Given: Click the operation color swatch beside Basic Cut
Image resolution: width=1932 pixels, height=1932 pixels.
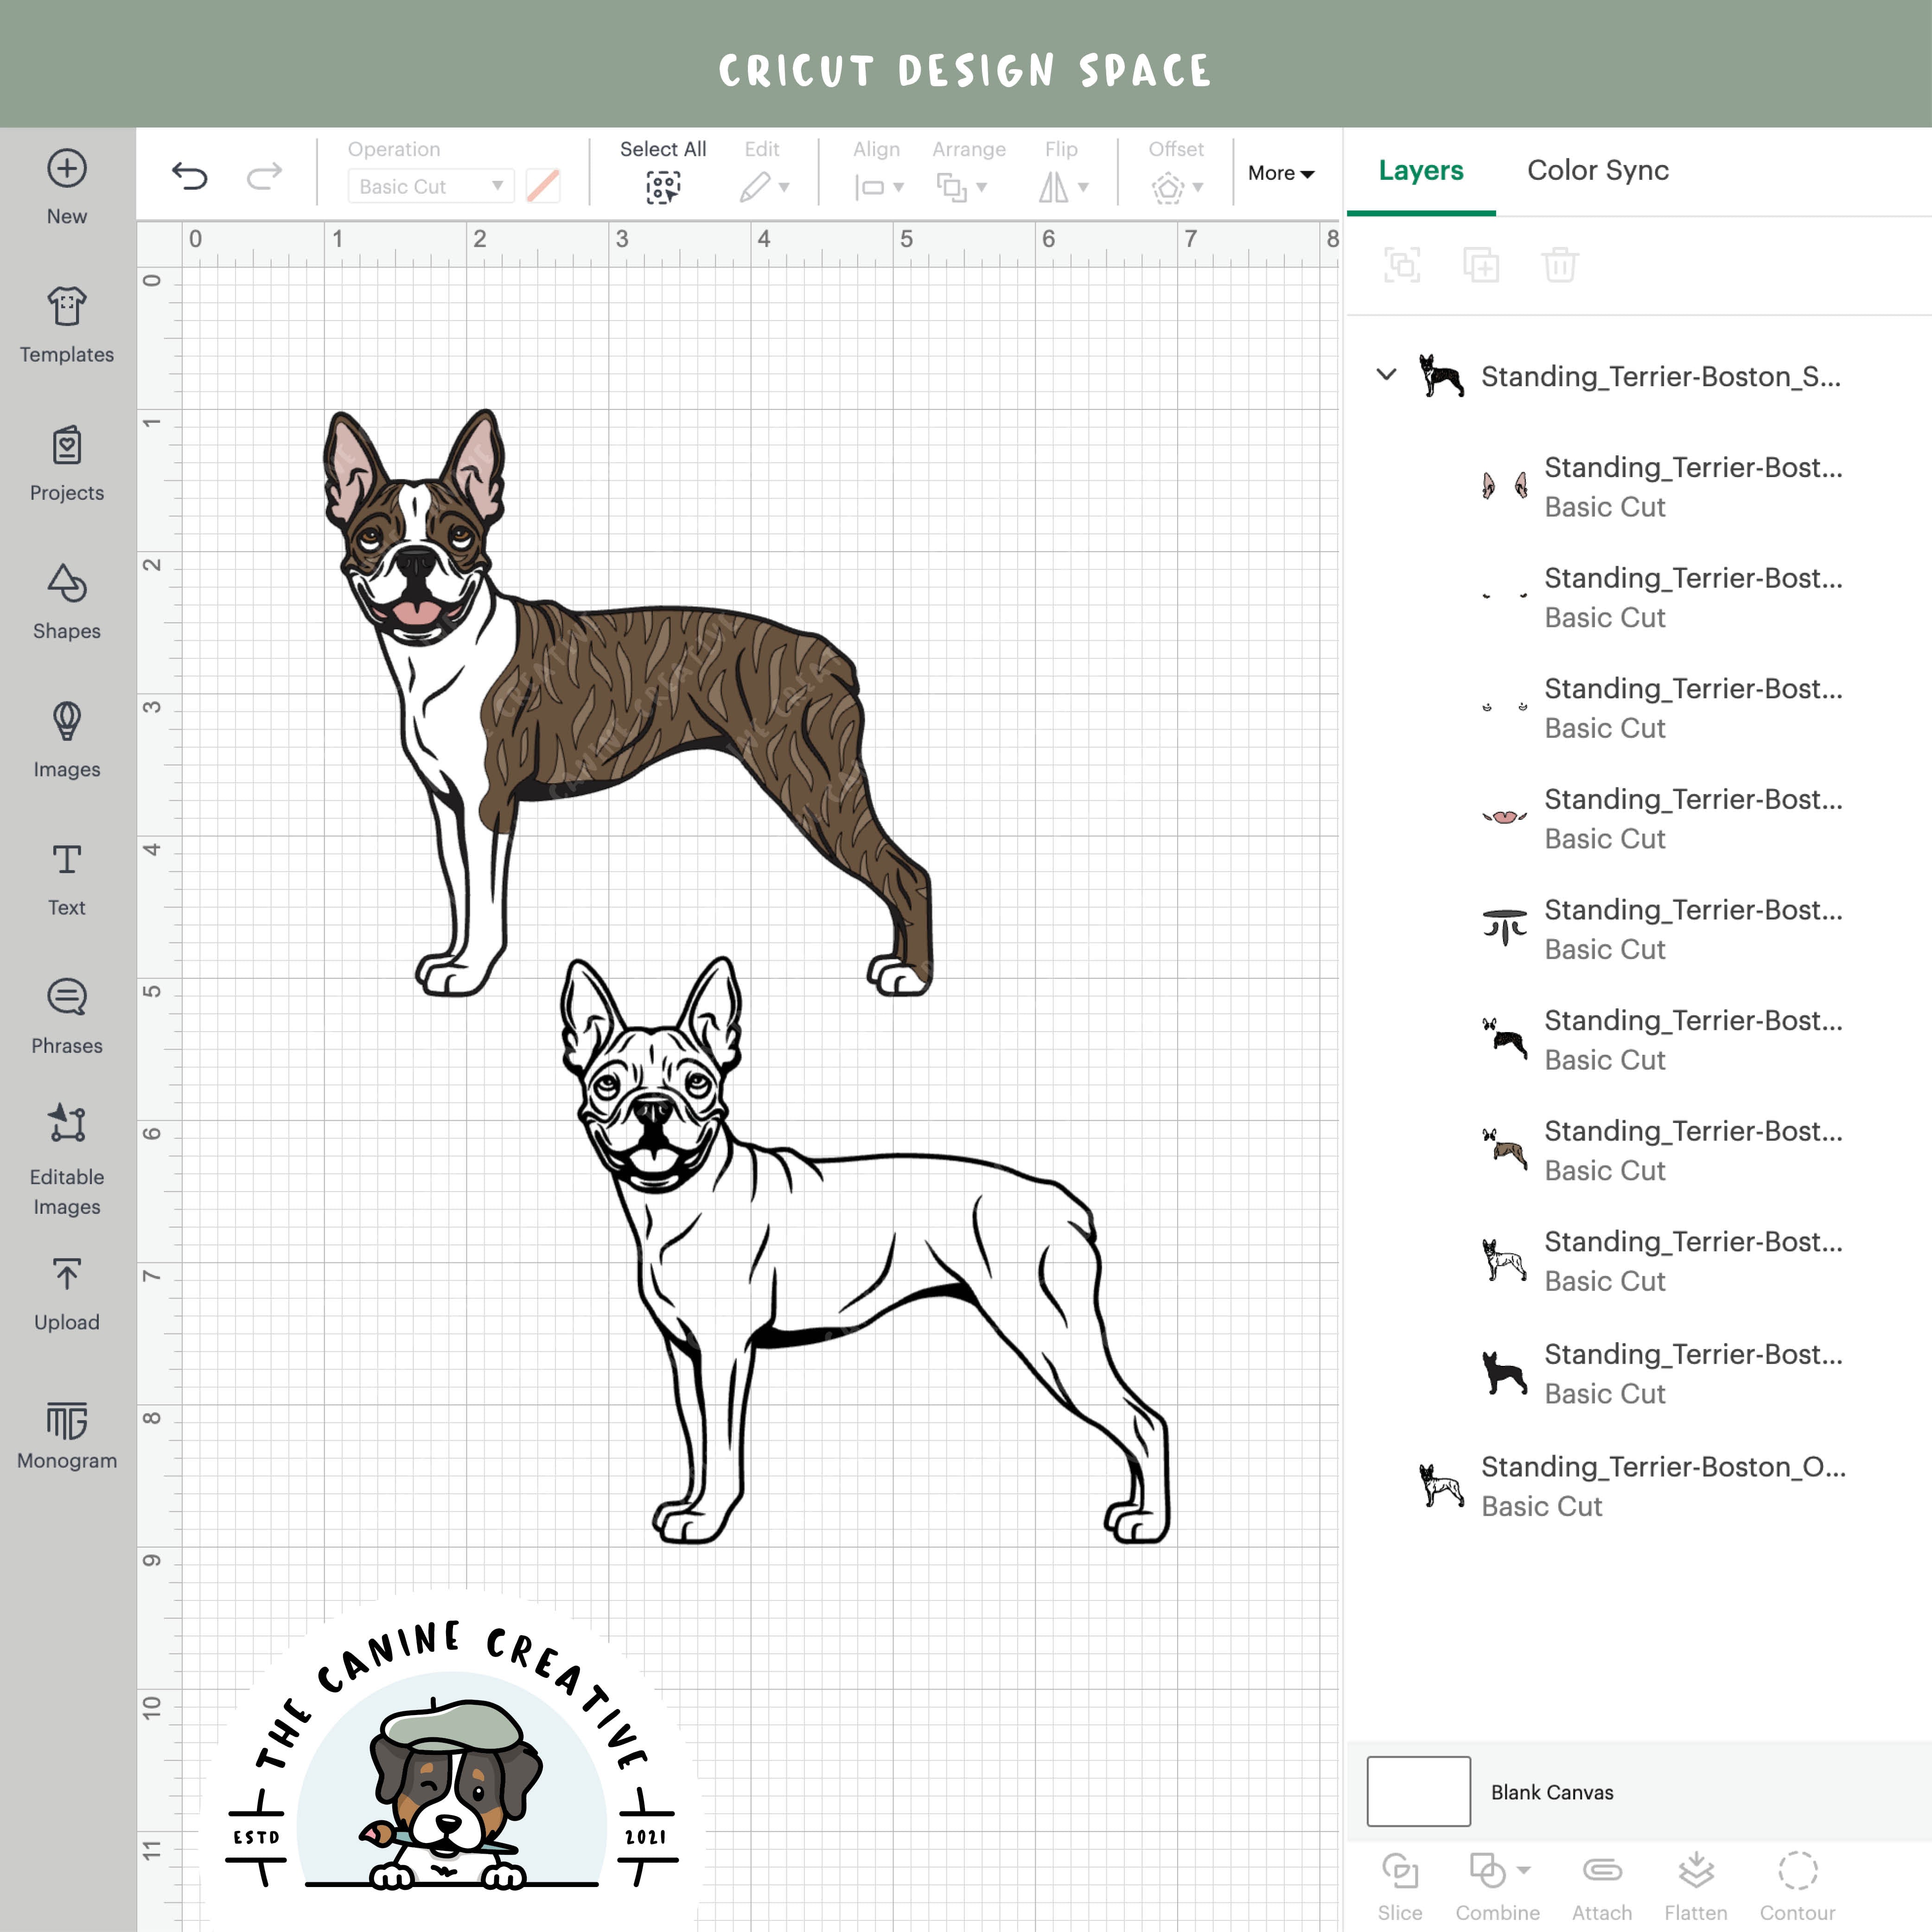Looking at the screenshot, I should pyautogui.click(x=542, y=186).
